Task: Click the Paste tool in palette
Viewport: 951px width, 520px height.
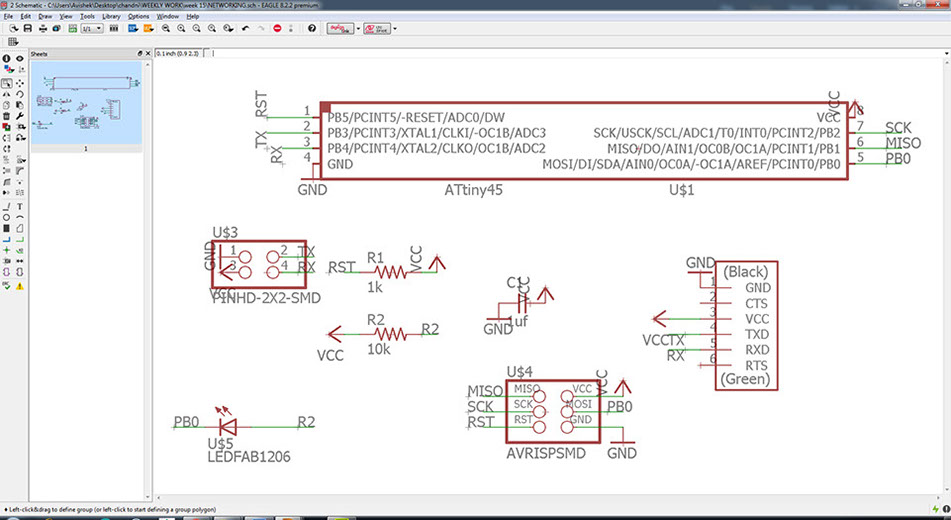Action: [x=20, y=105]
